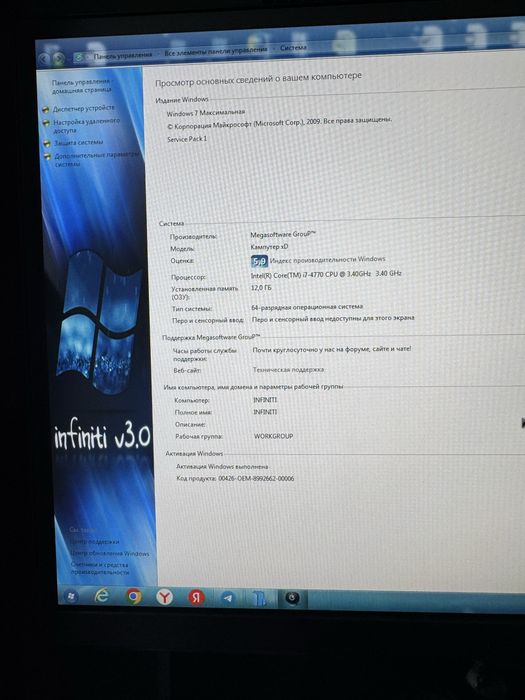
Task: Click the Microsoft Corp. 2009 copyright line
Action: click(x=279, y=123)
